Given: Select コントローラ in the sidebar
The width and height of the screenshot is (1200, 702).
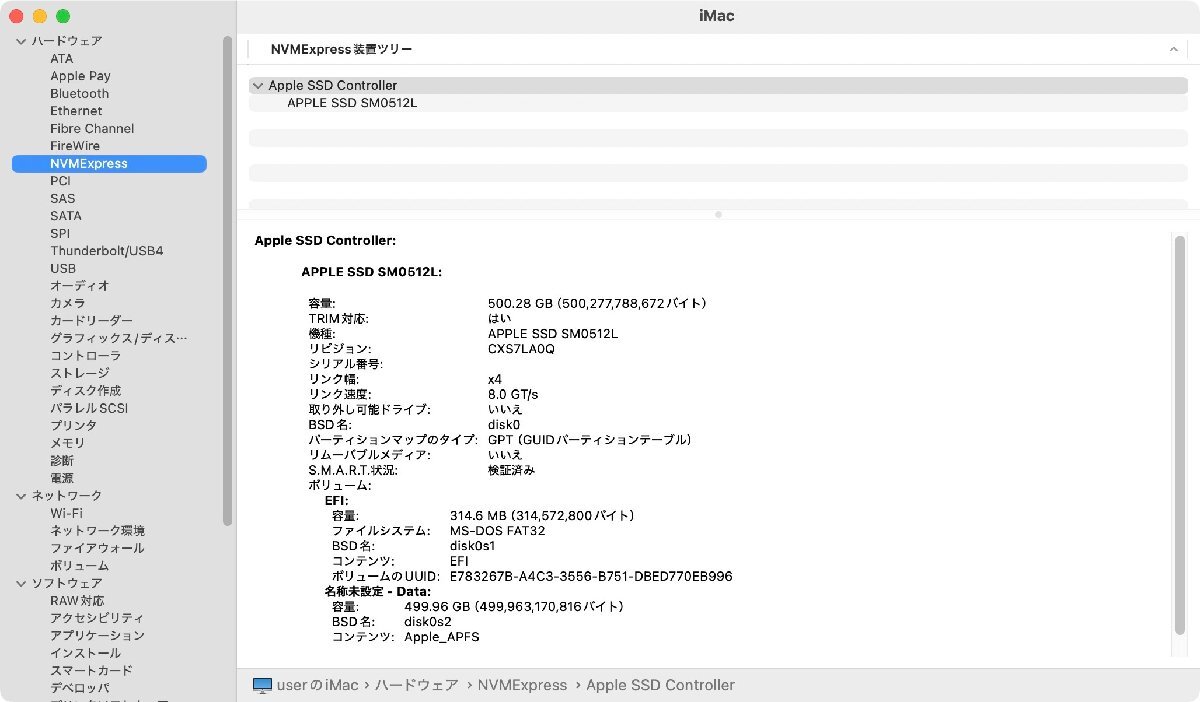Looking at the screenshot, I should pos(85,356).
